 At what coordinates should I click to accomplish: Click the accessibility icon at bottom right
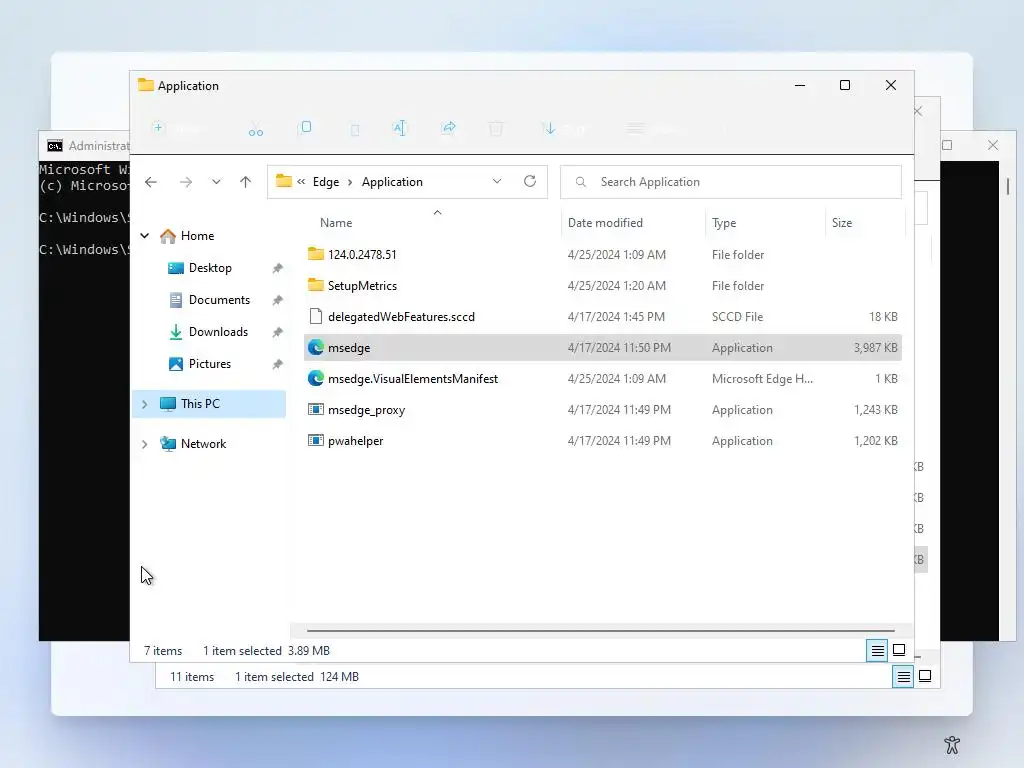[x=952, y=744]
